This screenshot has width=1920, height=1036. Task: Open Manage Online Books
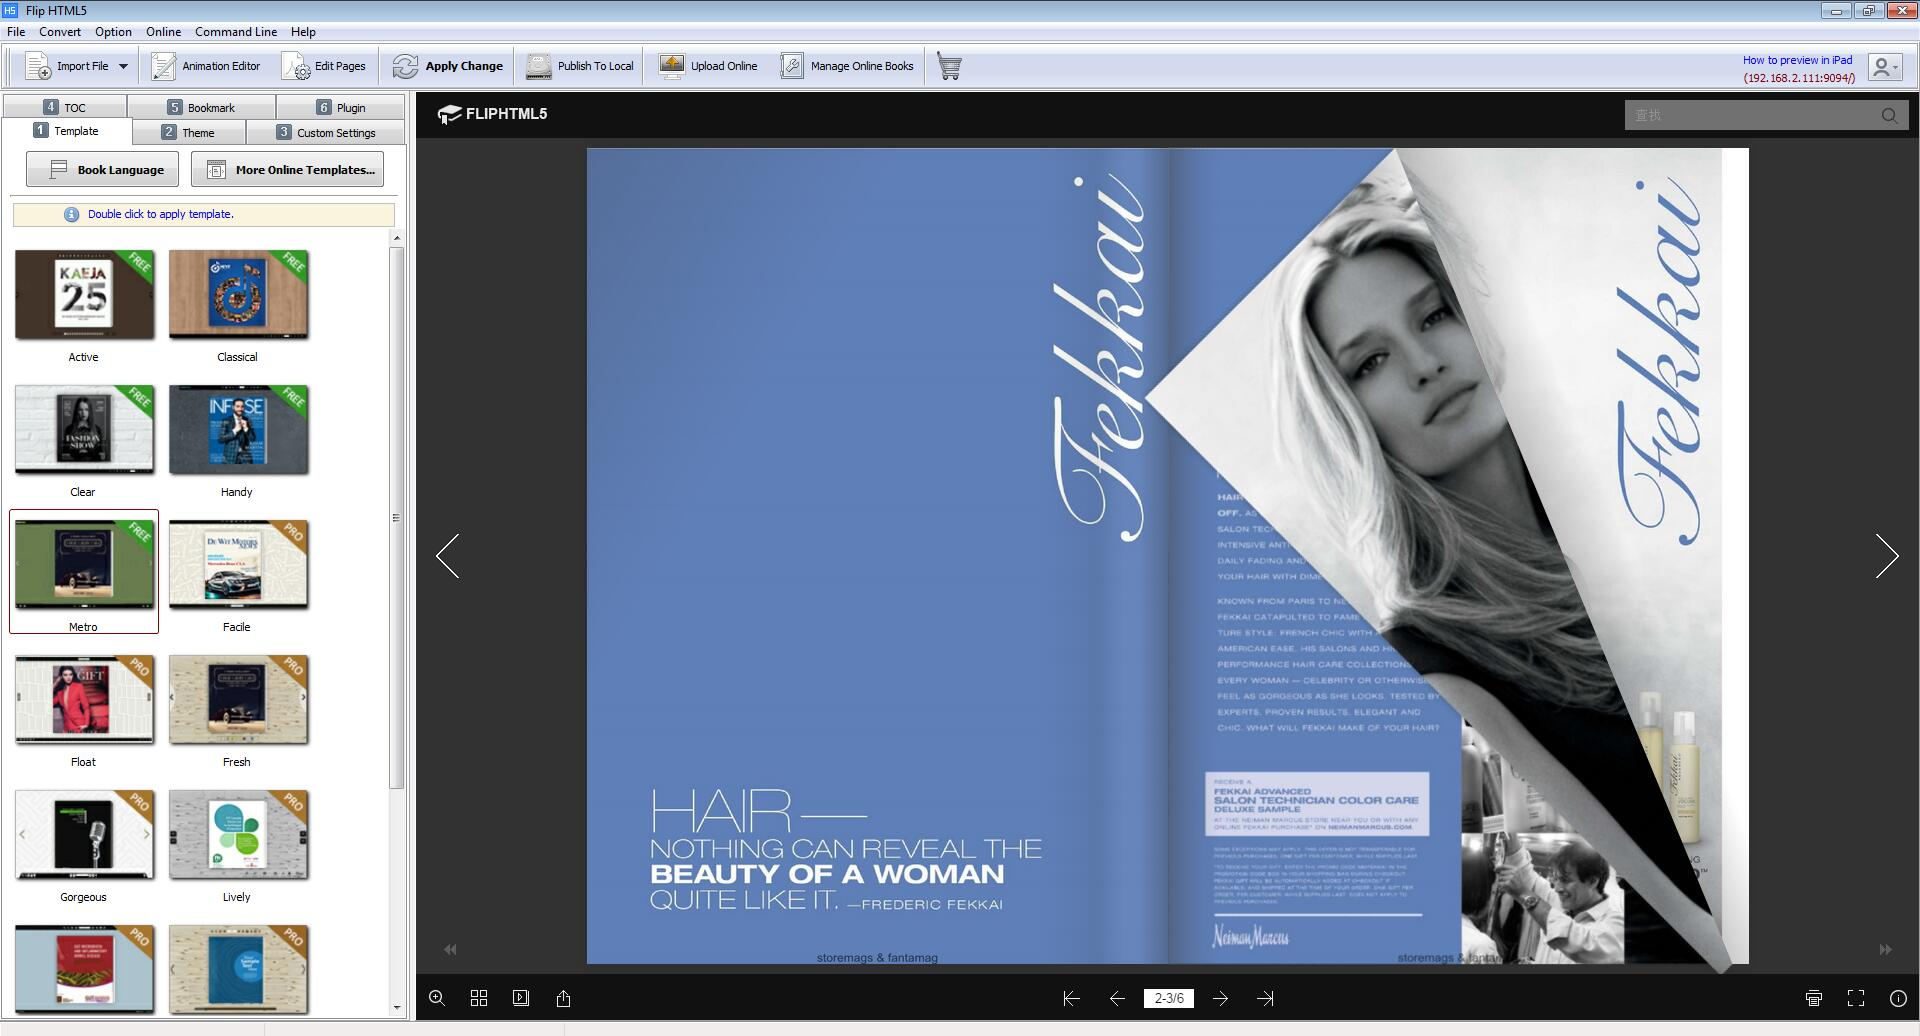pyautogui.click(x=847, y=66)
